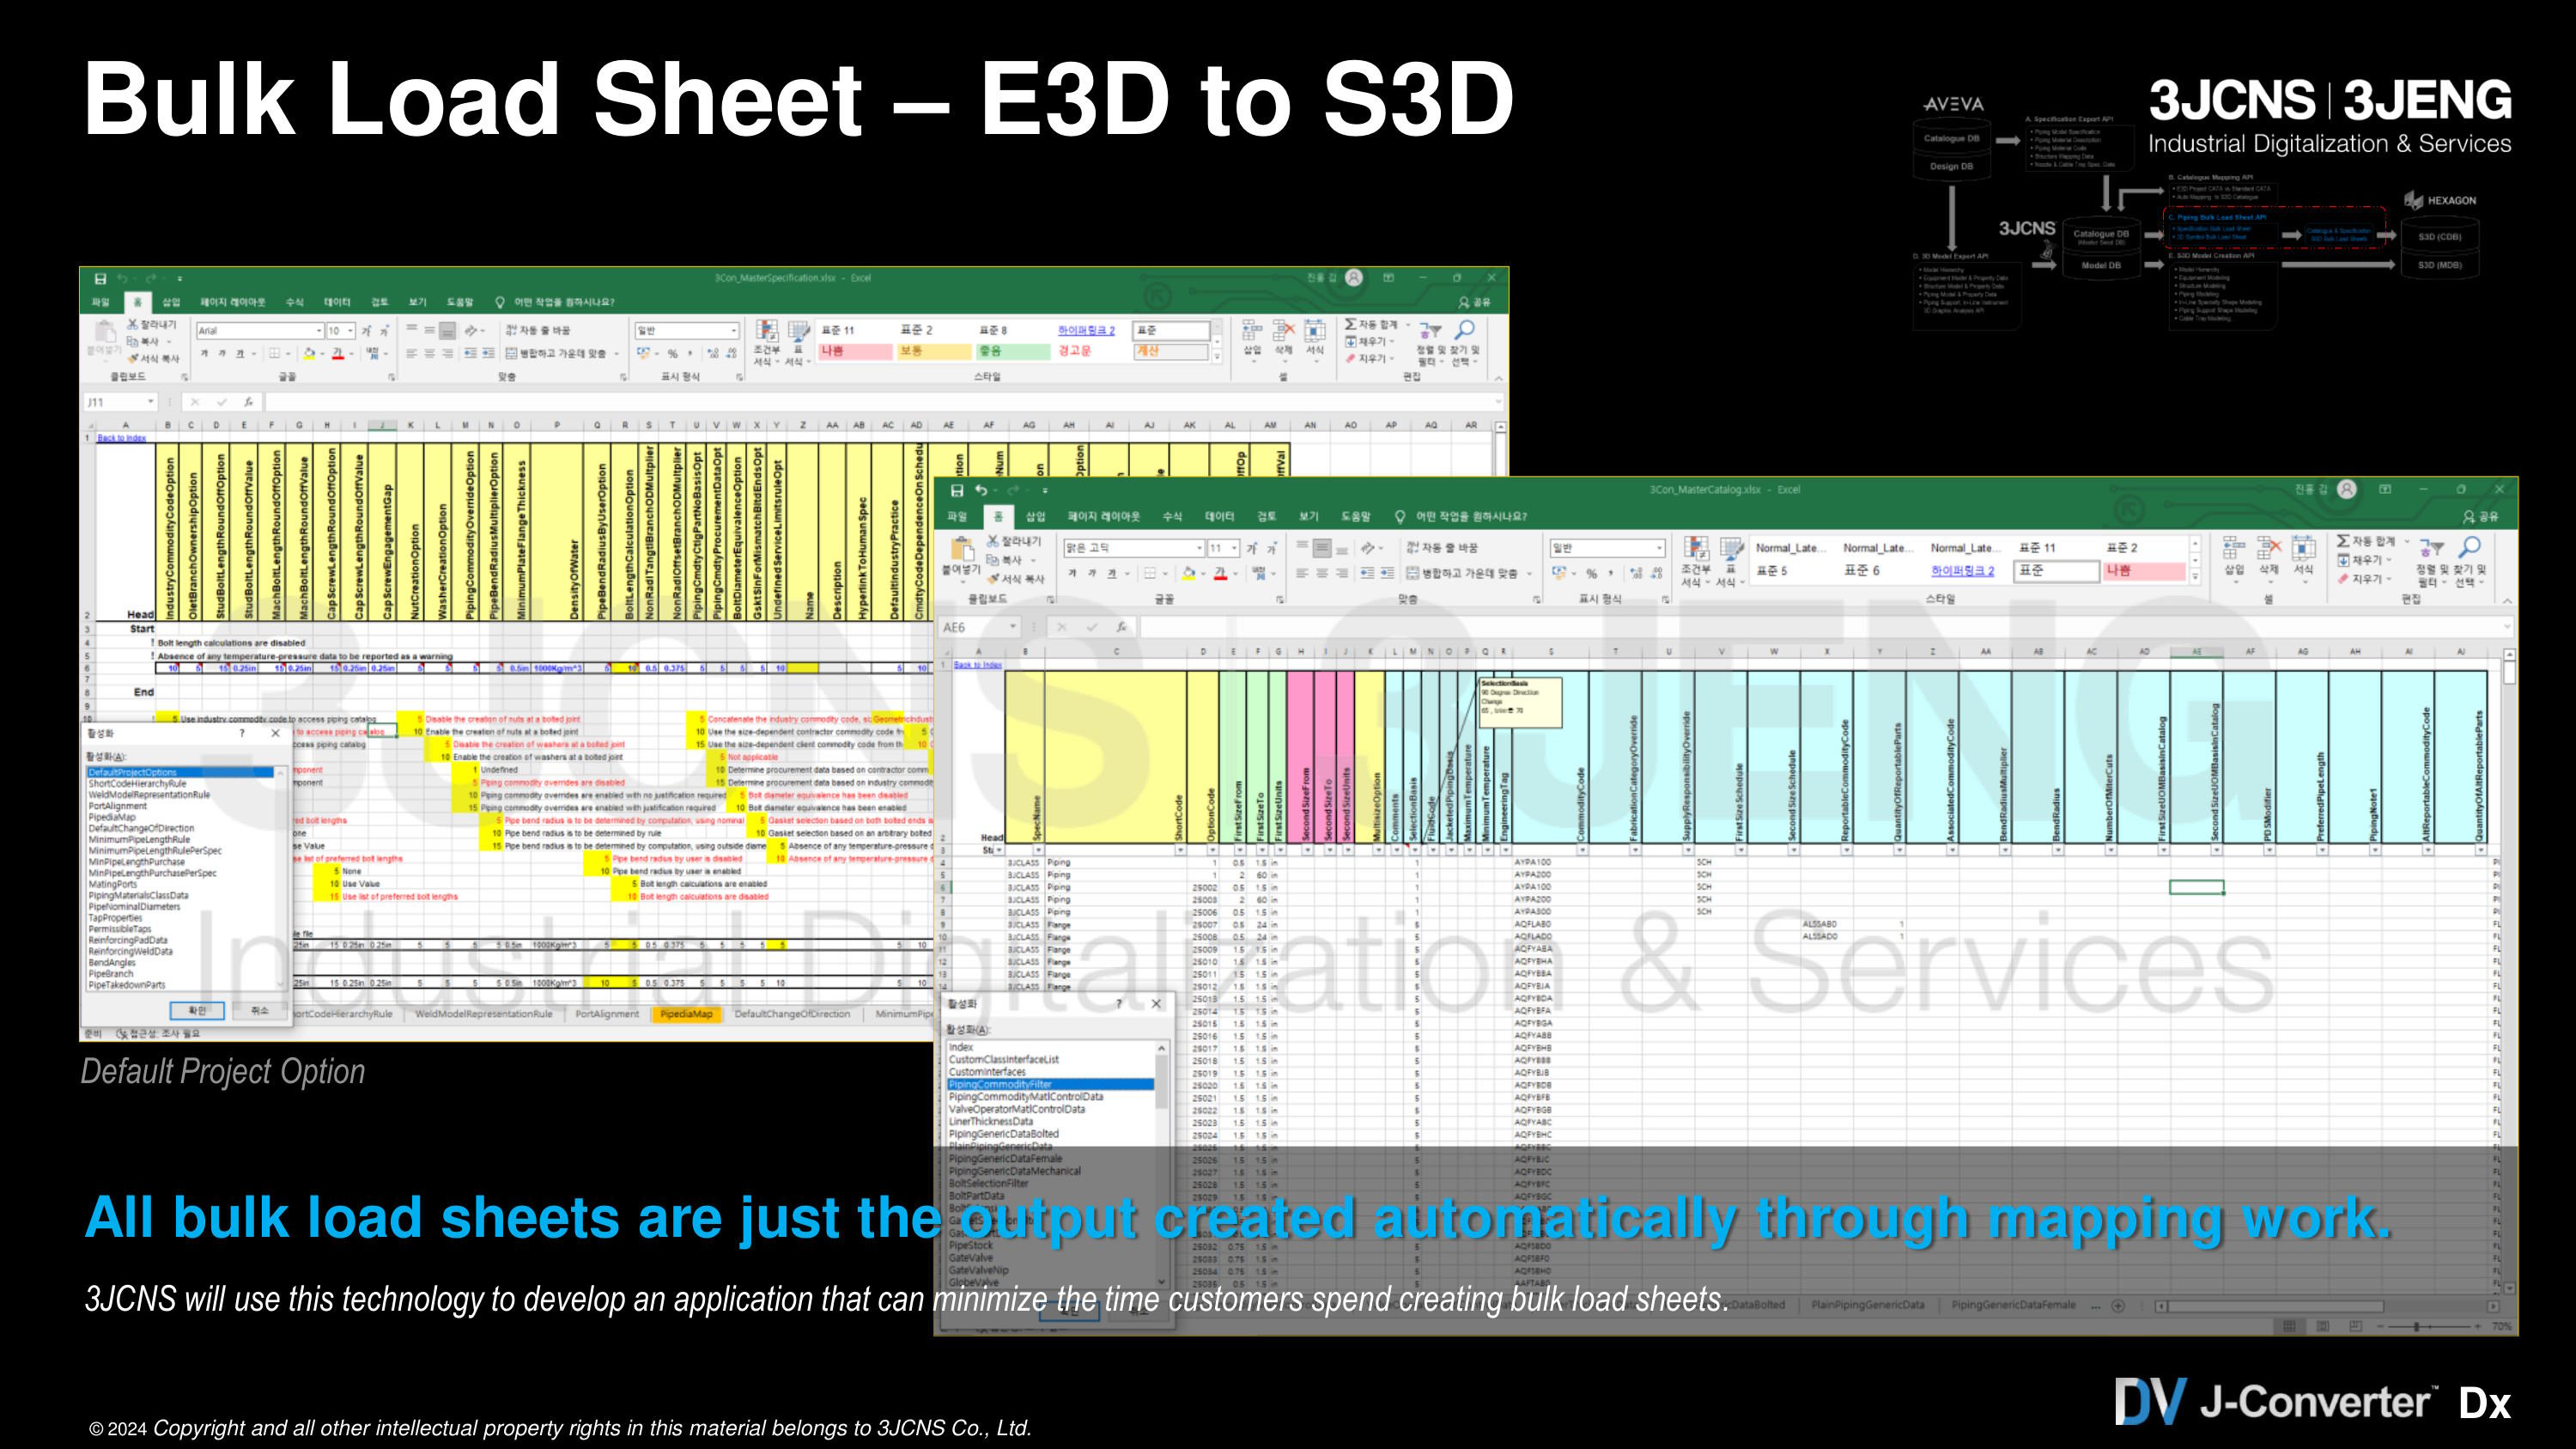Open Data (데이터) tab in MasterCatalog window
Viewport: 2576px width, 1449px height.
pyautogui.click(x=1219, y=516)
